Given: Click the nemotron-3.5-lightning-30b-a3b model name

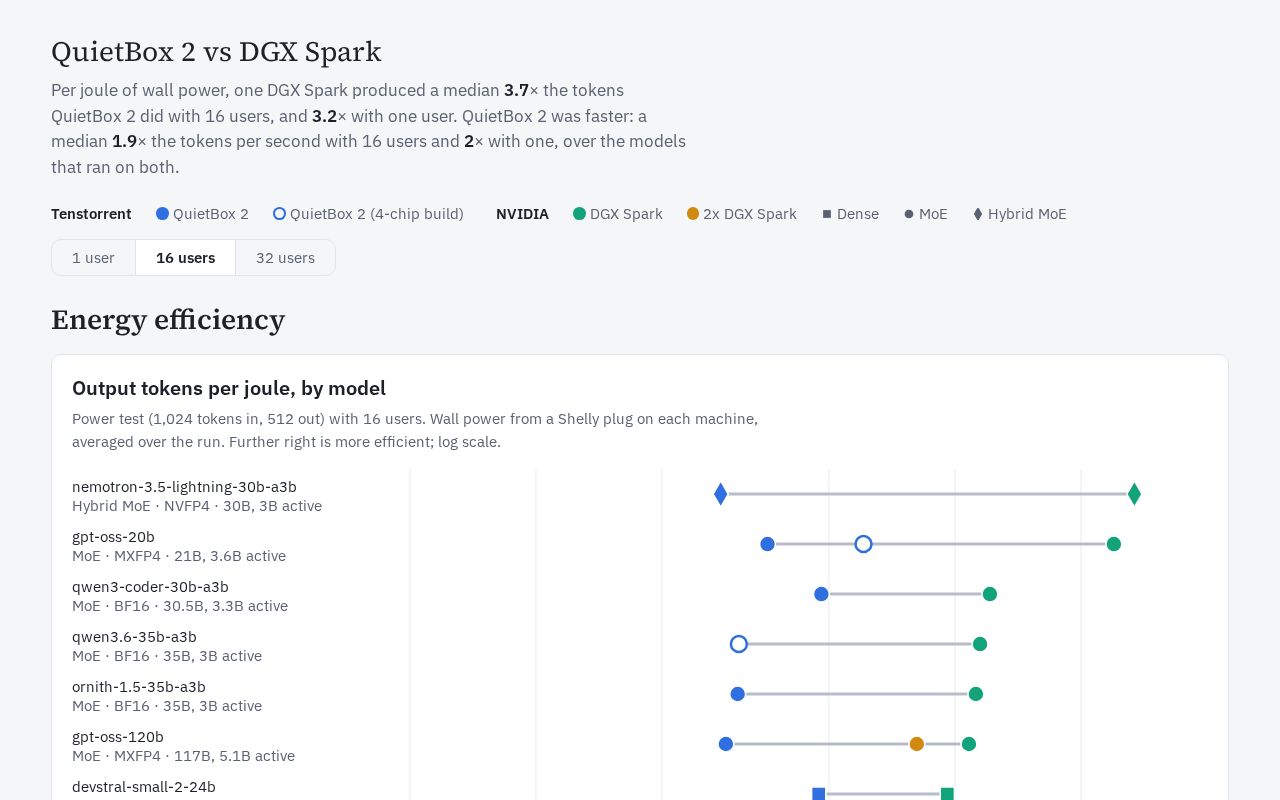Looking at the screenshot, I should (184, 487).
